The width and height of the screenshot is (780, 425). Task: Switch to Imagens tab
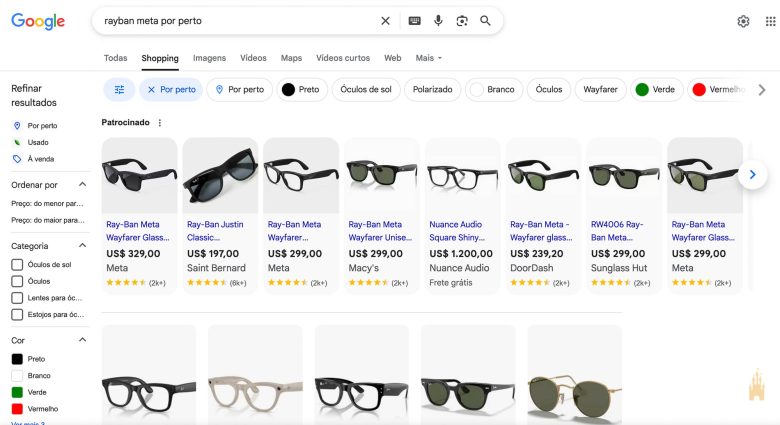pyautogui.click(x=209, y=58)
